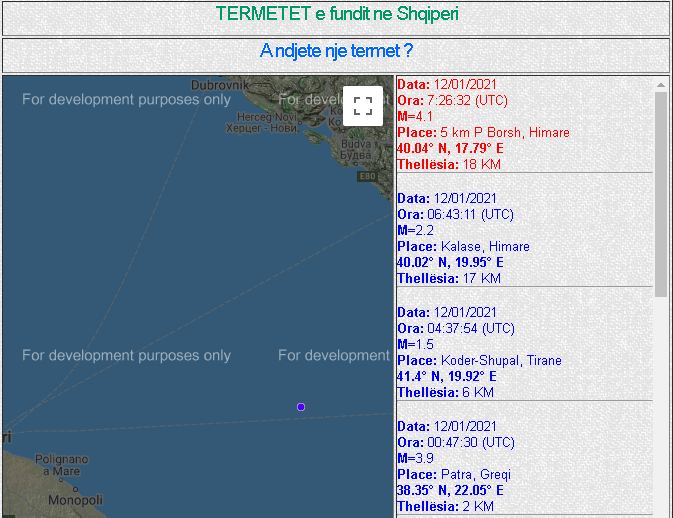This screenshot has width=673, height=518.
Task: Click the earthquake list scrollbar thumb
Action: 661,194
